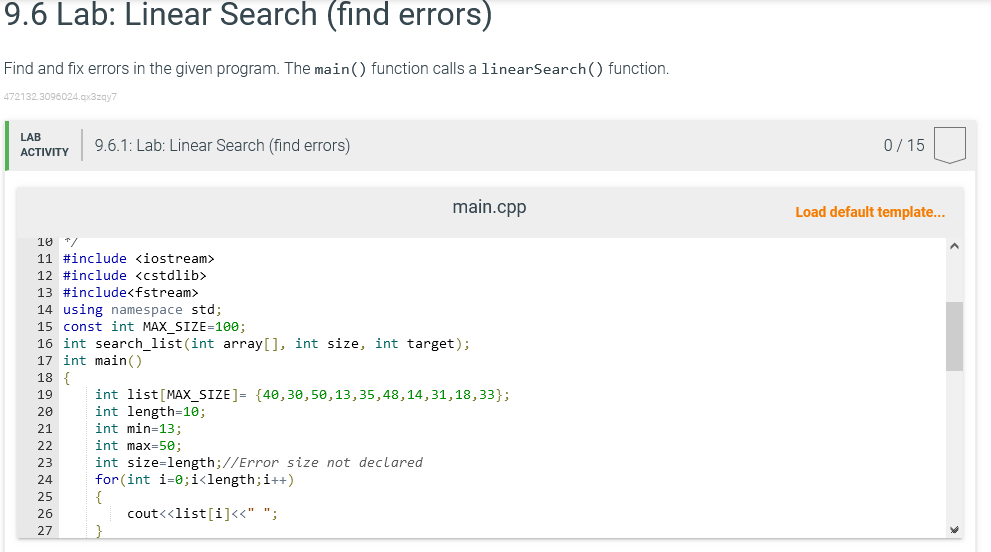Click the code editor vertical scrollbar thumb
The image size is (991, 552).
point(954,336)
